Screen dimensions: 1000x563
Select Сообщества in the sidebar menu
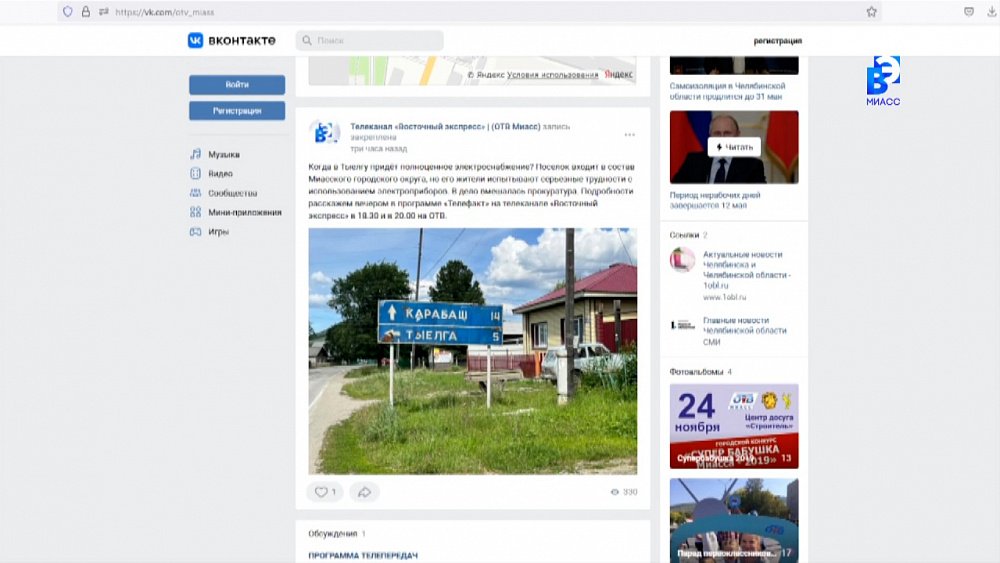click(232, 193)
